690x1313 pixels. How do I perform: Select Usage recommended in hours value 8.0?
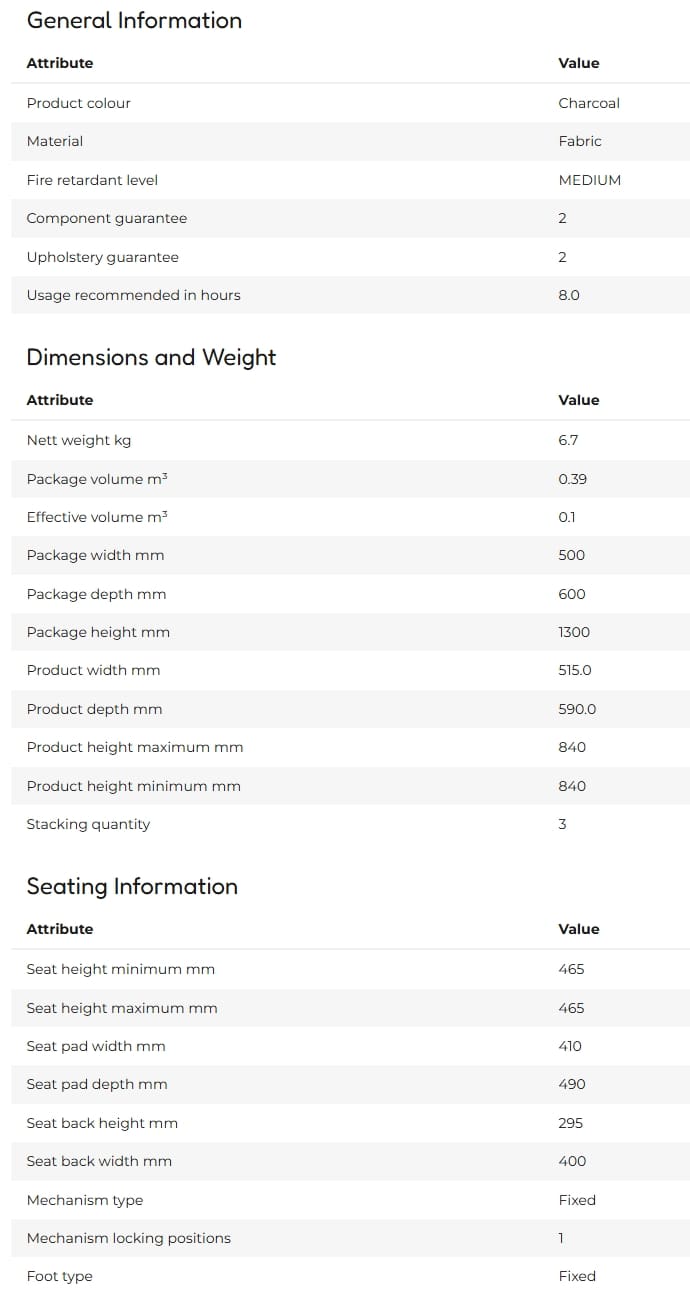coord(569,295)
